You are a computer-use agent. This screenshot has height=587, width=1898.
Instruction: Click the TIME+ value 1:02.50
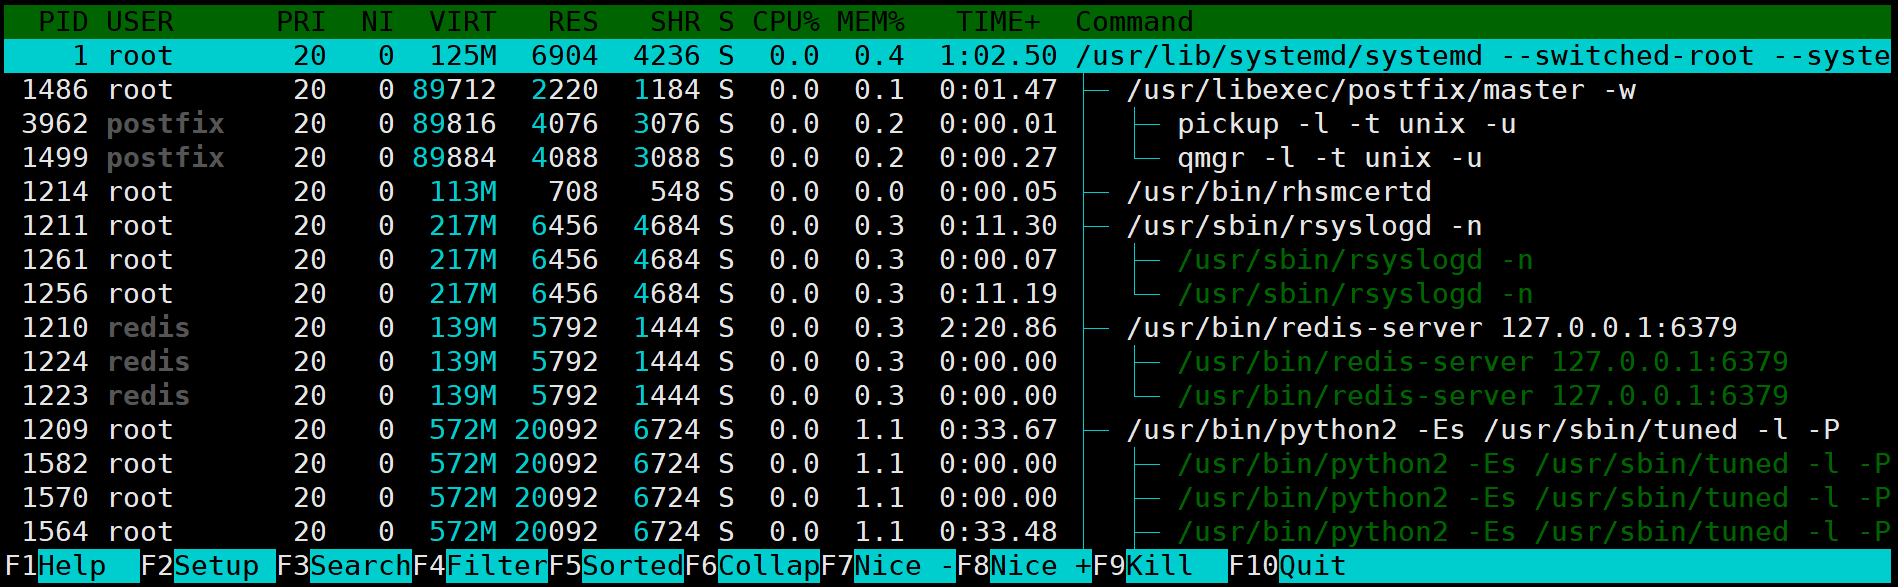(998, 56)
